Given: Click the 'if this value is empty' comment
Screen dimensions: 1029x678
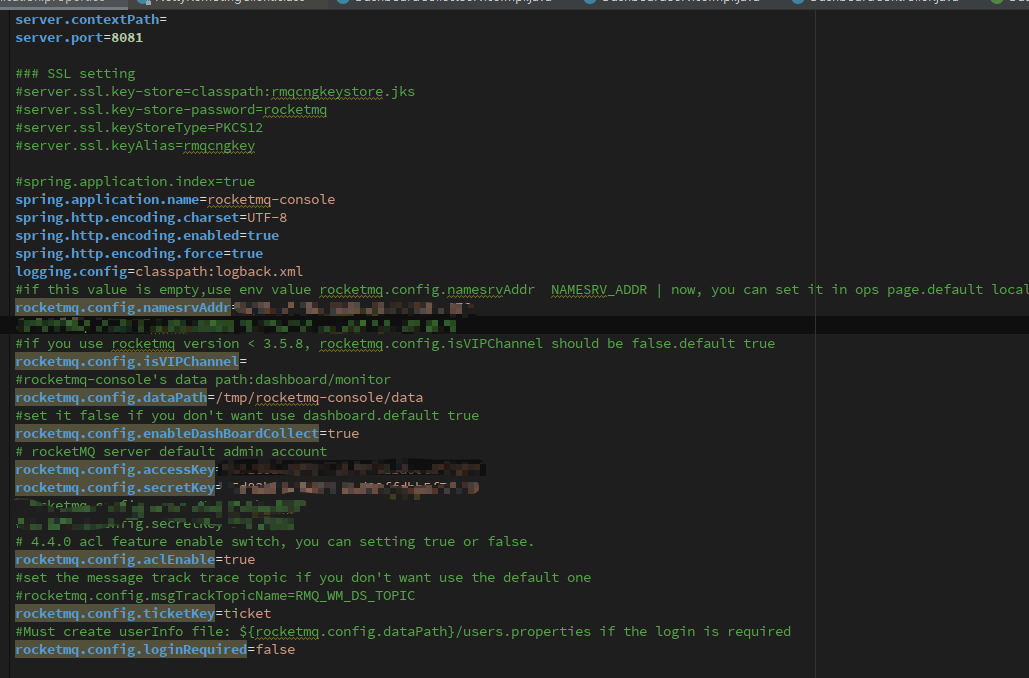Looking at the screenshot, I should 522,289.
